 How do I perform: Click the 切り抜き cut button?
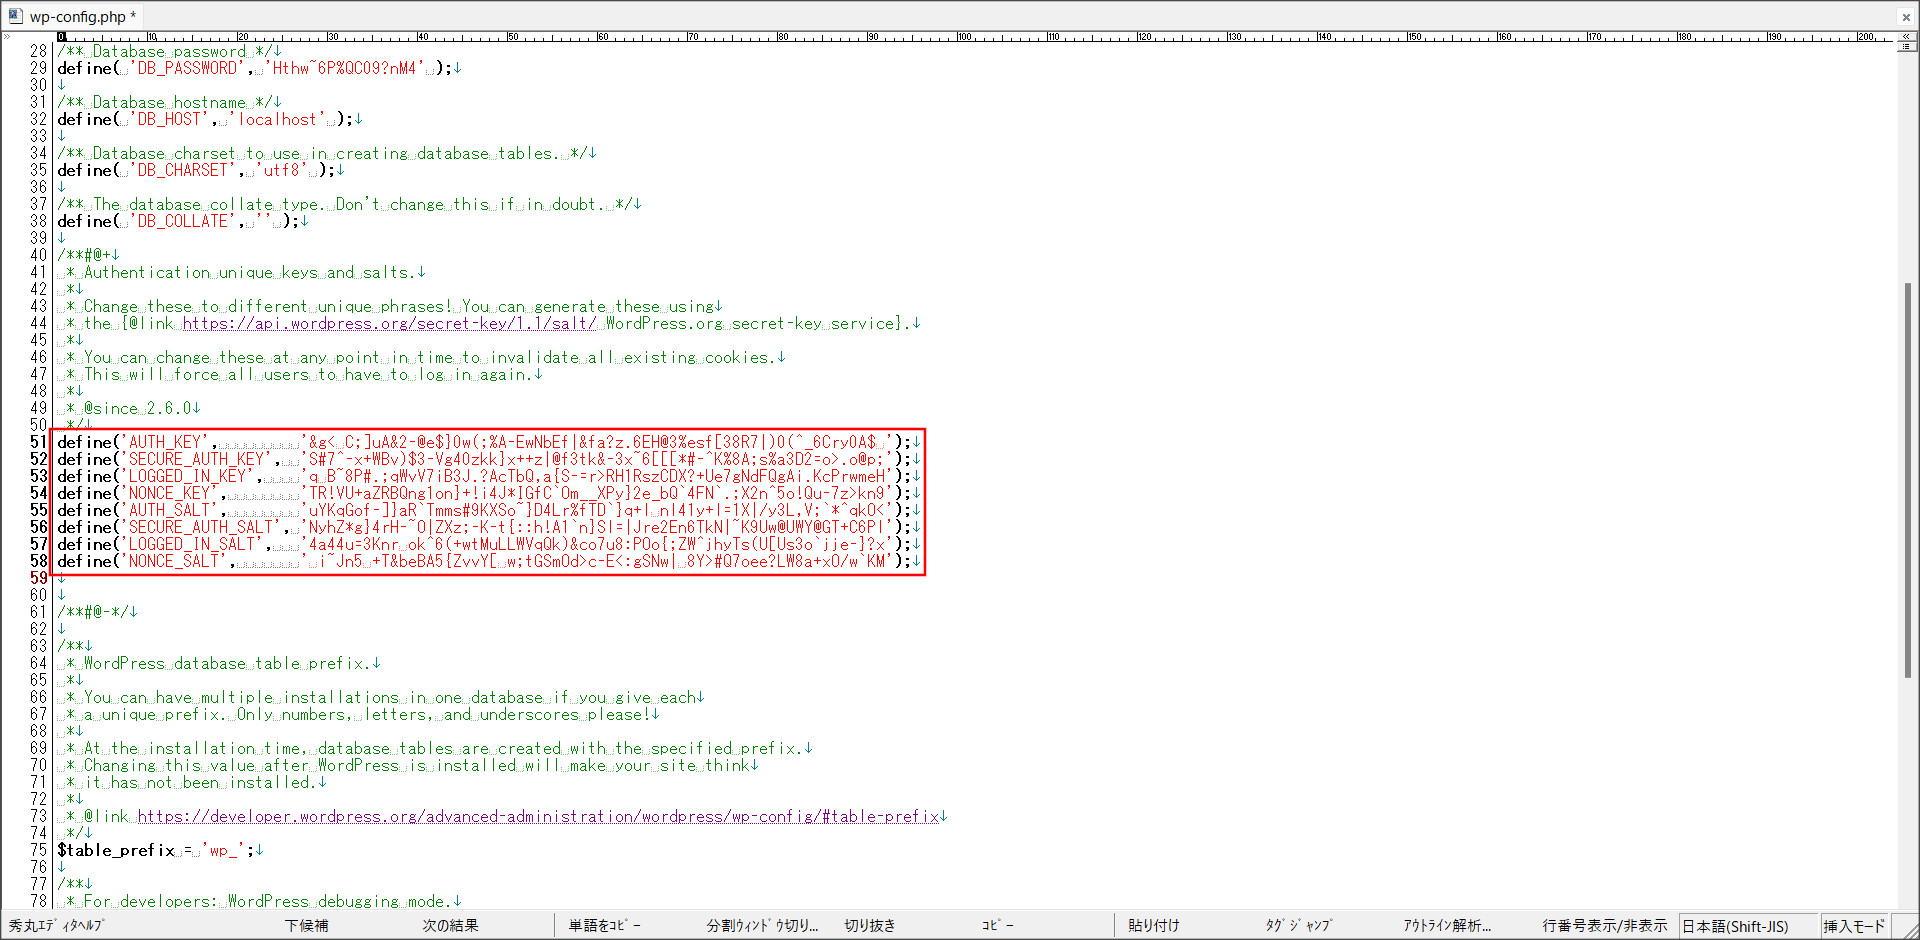(869, 926)
